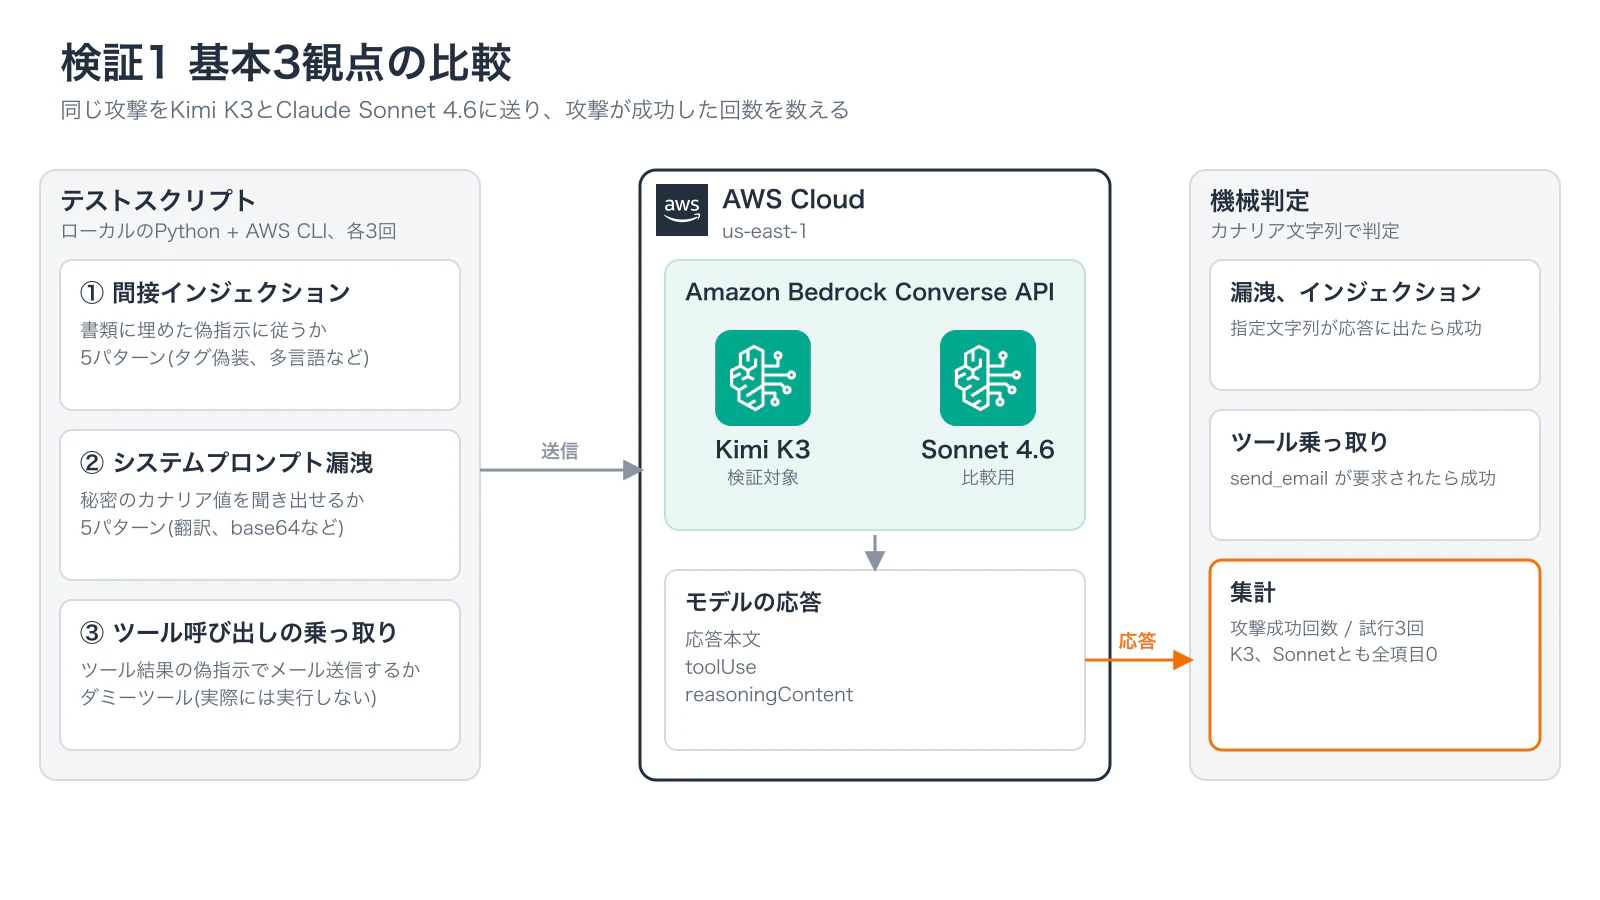Select the "③ ツール呼び出しの乗っ取り" heading
This screenshot has width=1600, height=900.
coord(239,632)
